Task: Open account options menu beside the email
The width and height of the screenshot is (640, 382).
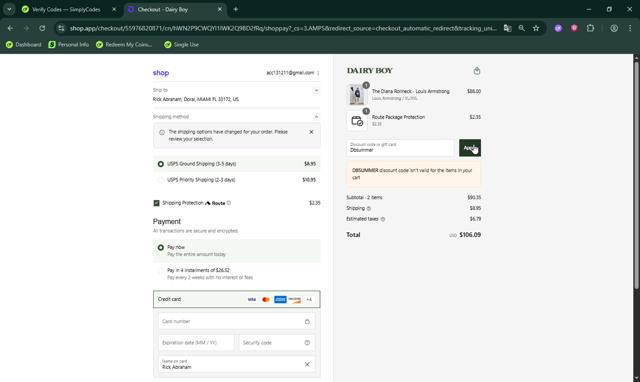Action: point(318,73)
